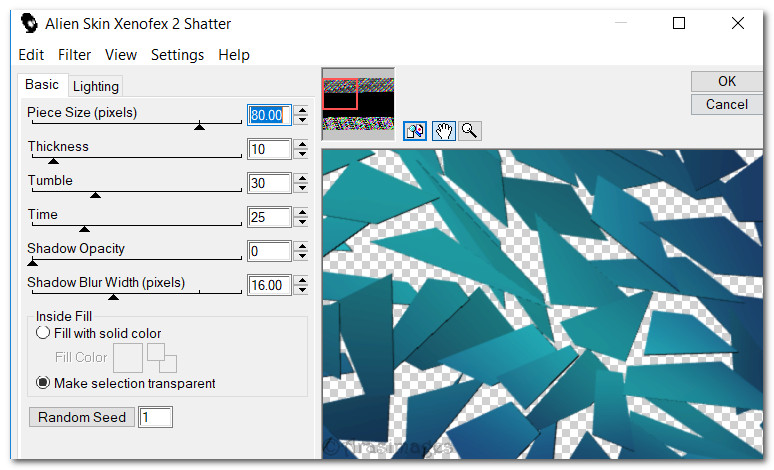Decrease Shadow Blur Width with down arrow
Viewport: 774px width, 470px height.
[302, 290]
